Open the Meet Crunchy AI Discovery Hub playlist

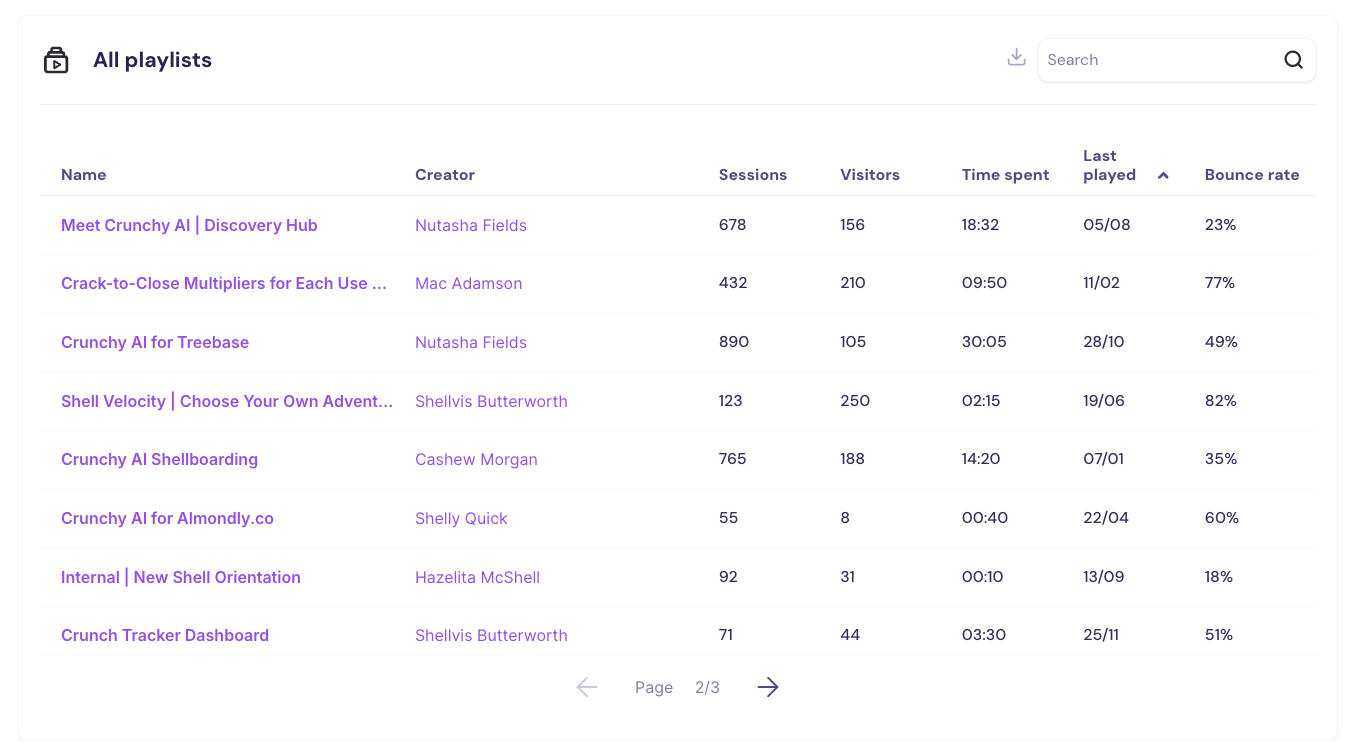(189, 225)
